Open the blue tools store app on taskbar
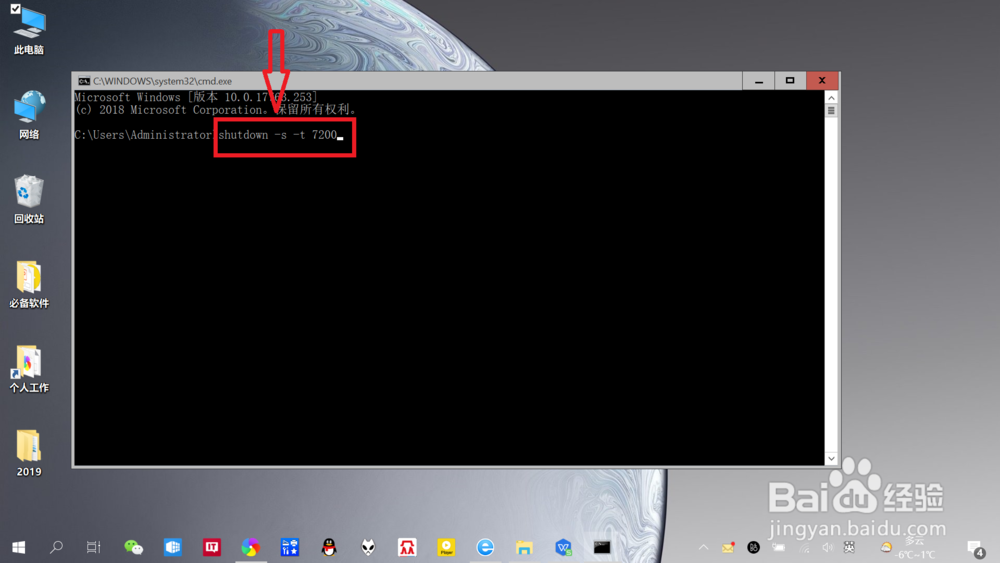 tap(290, 547)
